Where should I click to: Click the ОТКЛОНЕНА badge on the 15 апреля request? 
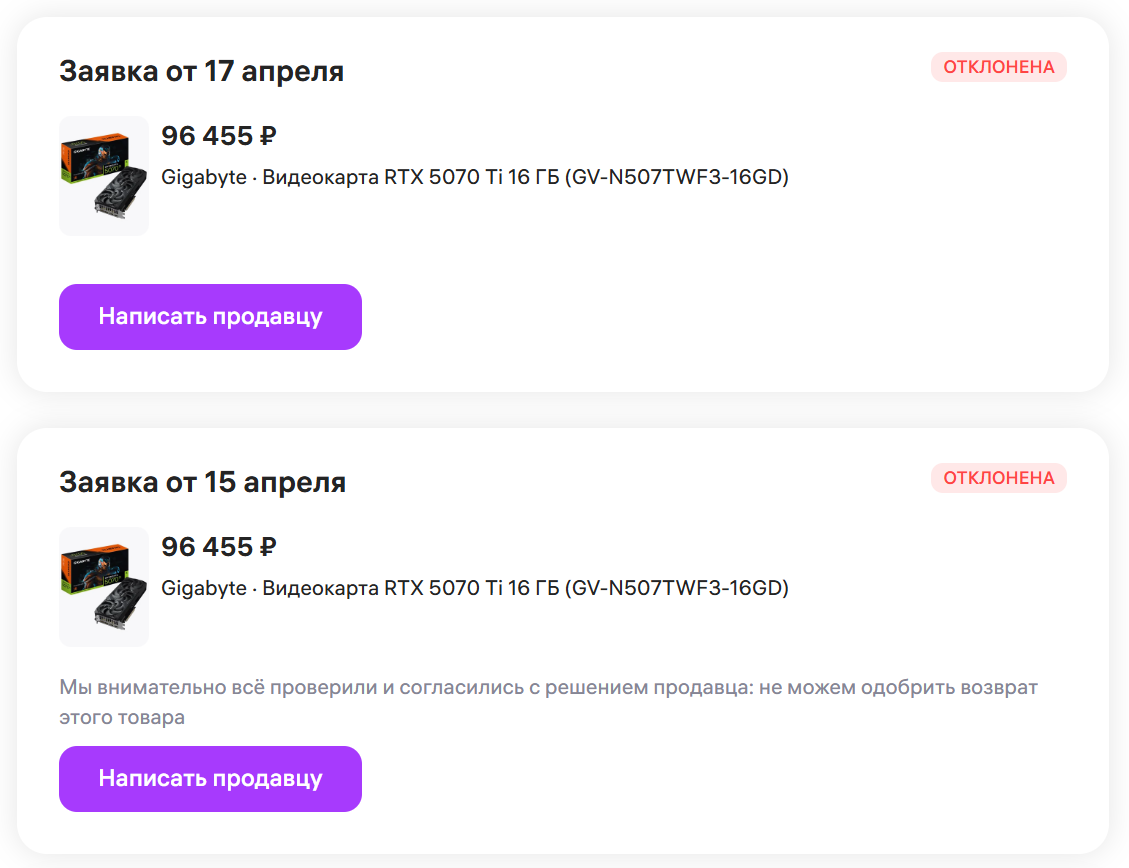click(x=998, y=478)
